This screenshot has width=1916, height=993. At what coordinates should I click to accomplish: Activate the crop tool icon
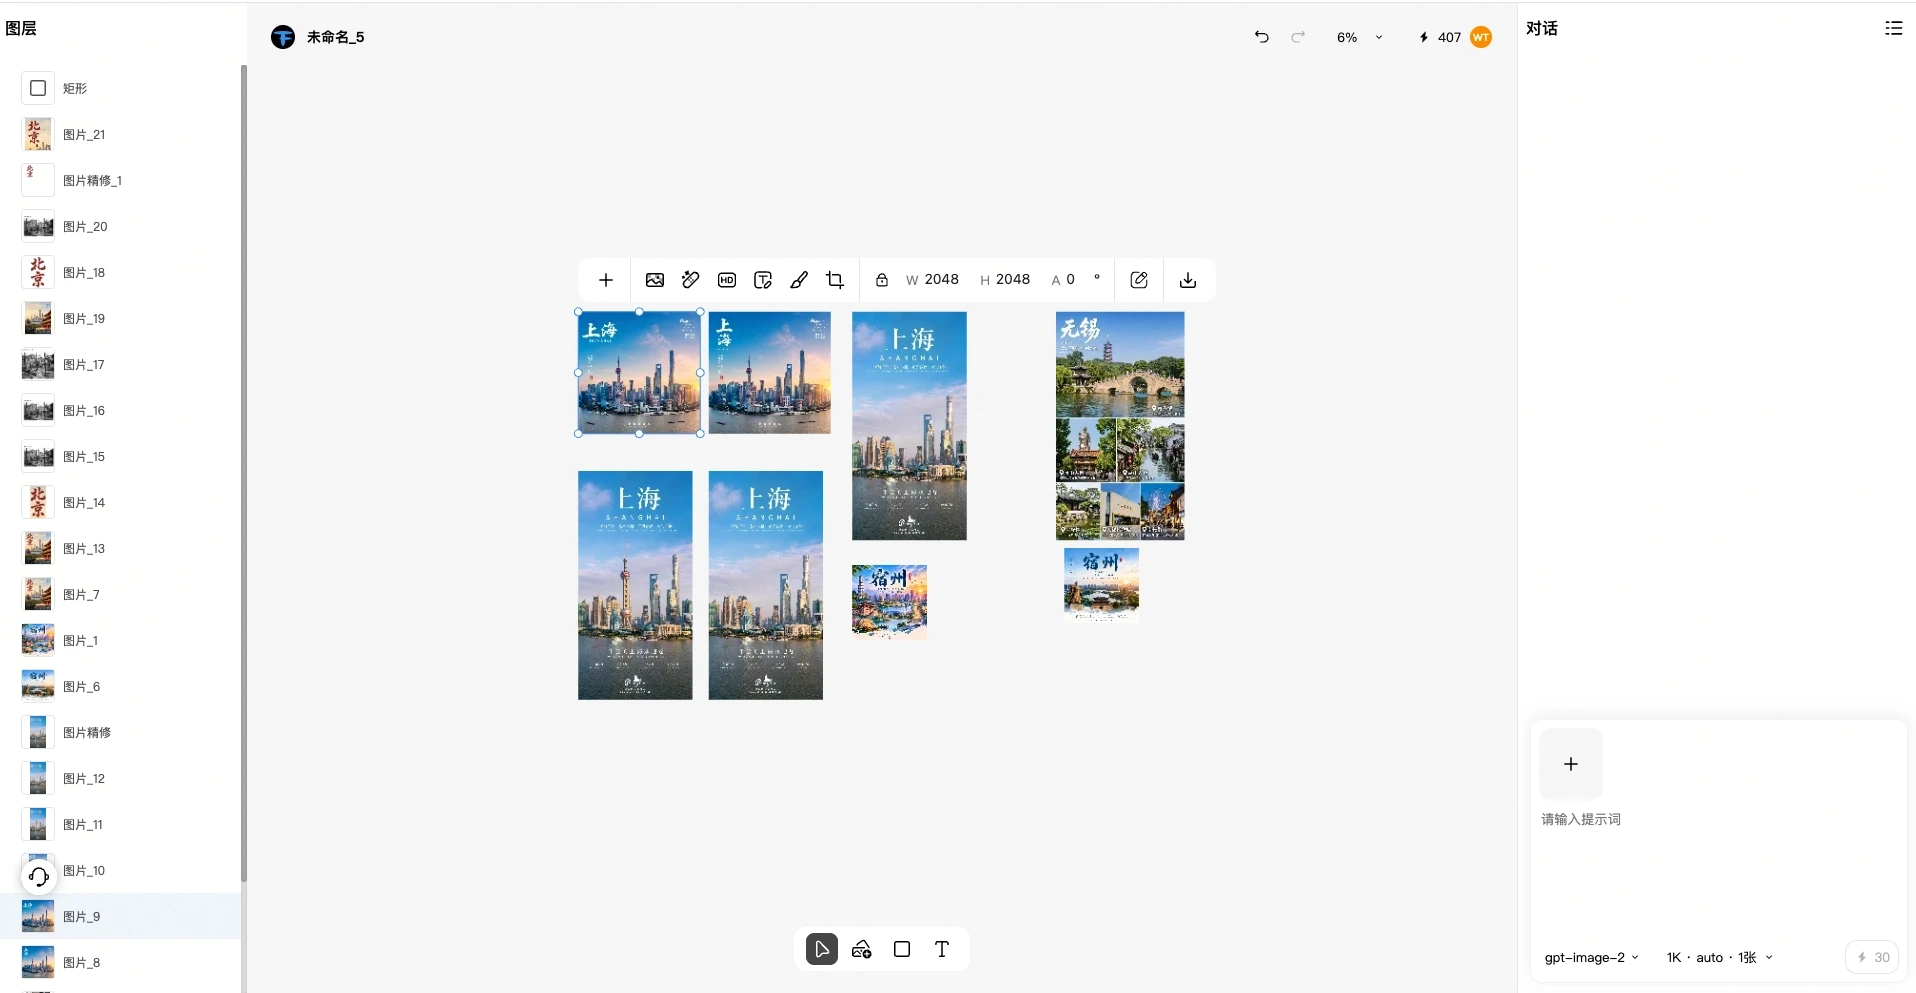835,280
